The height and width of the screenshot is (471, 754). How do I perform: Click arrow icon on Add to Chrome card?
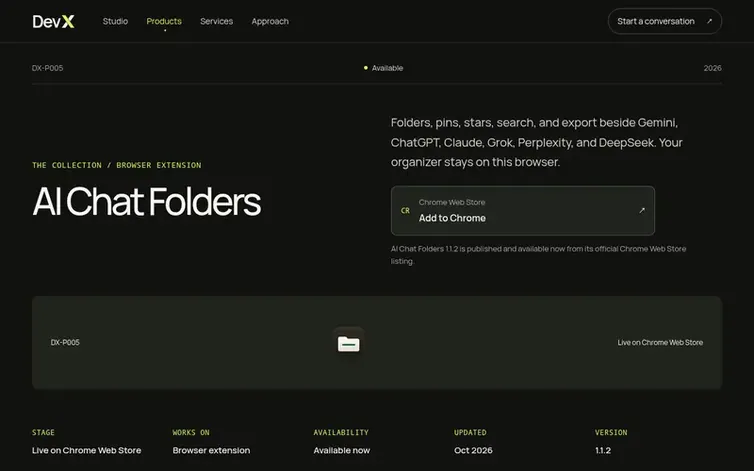pos(641,210)
